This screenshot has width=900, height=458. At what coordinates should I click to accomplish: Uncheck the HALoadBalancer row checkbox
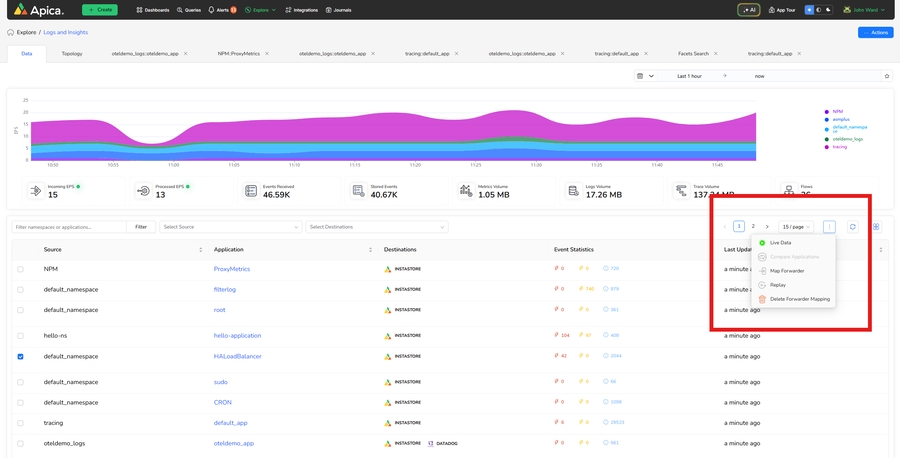pos(20,356)
